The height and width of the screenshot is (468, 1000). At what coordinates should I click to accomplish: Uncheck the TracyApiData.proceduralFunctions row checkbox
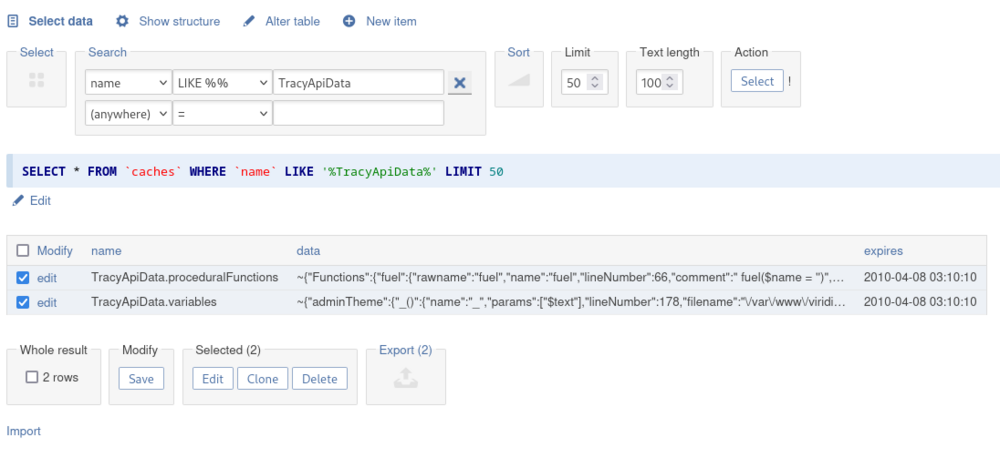coord(23,277)
